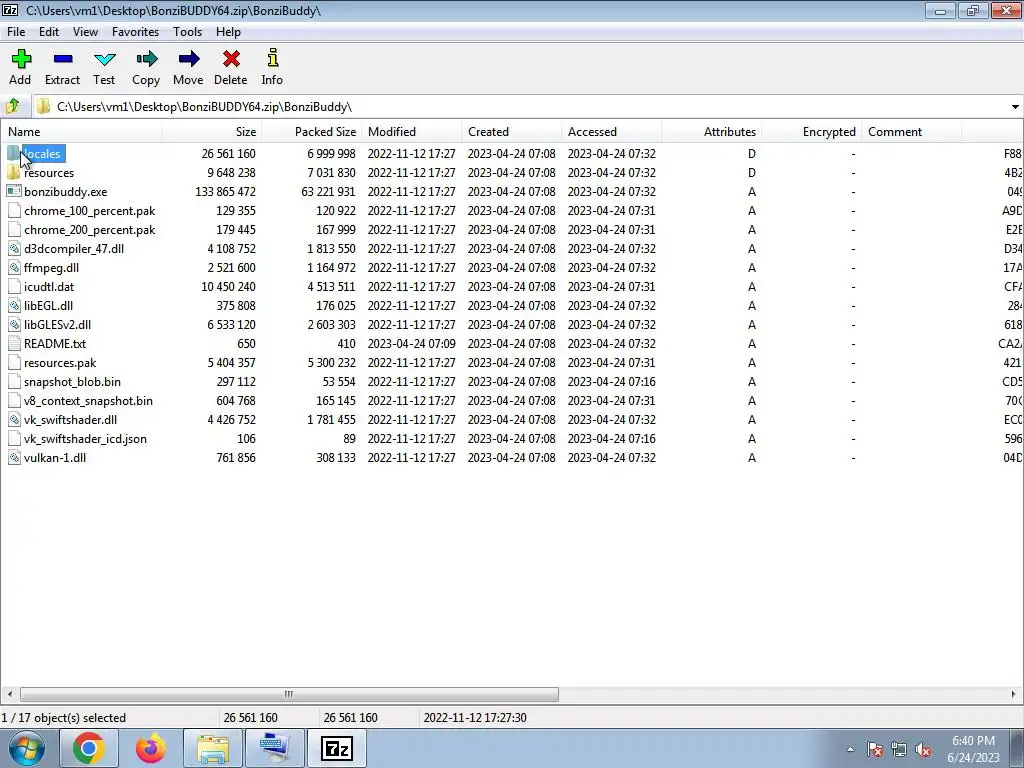
Task: Open the View menu
Action: pyautogui.click(x=85, y=31)
